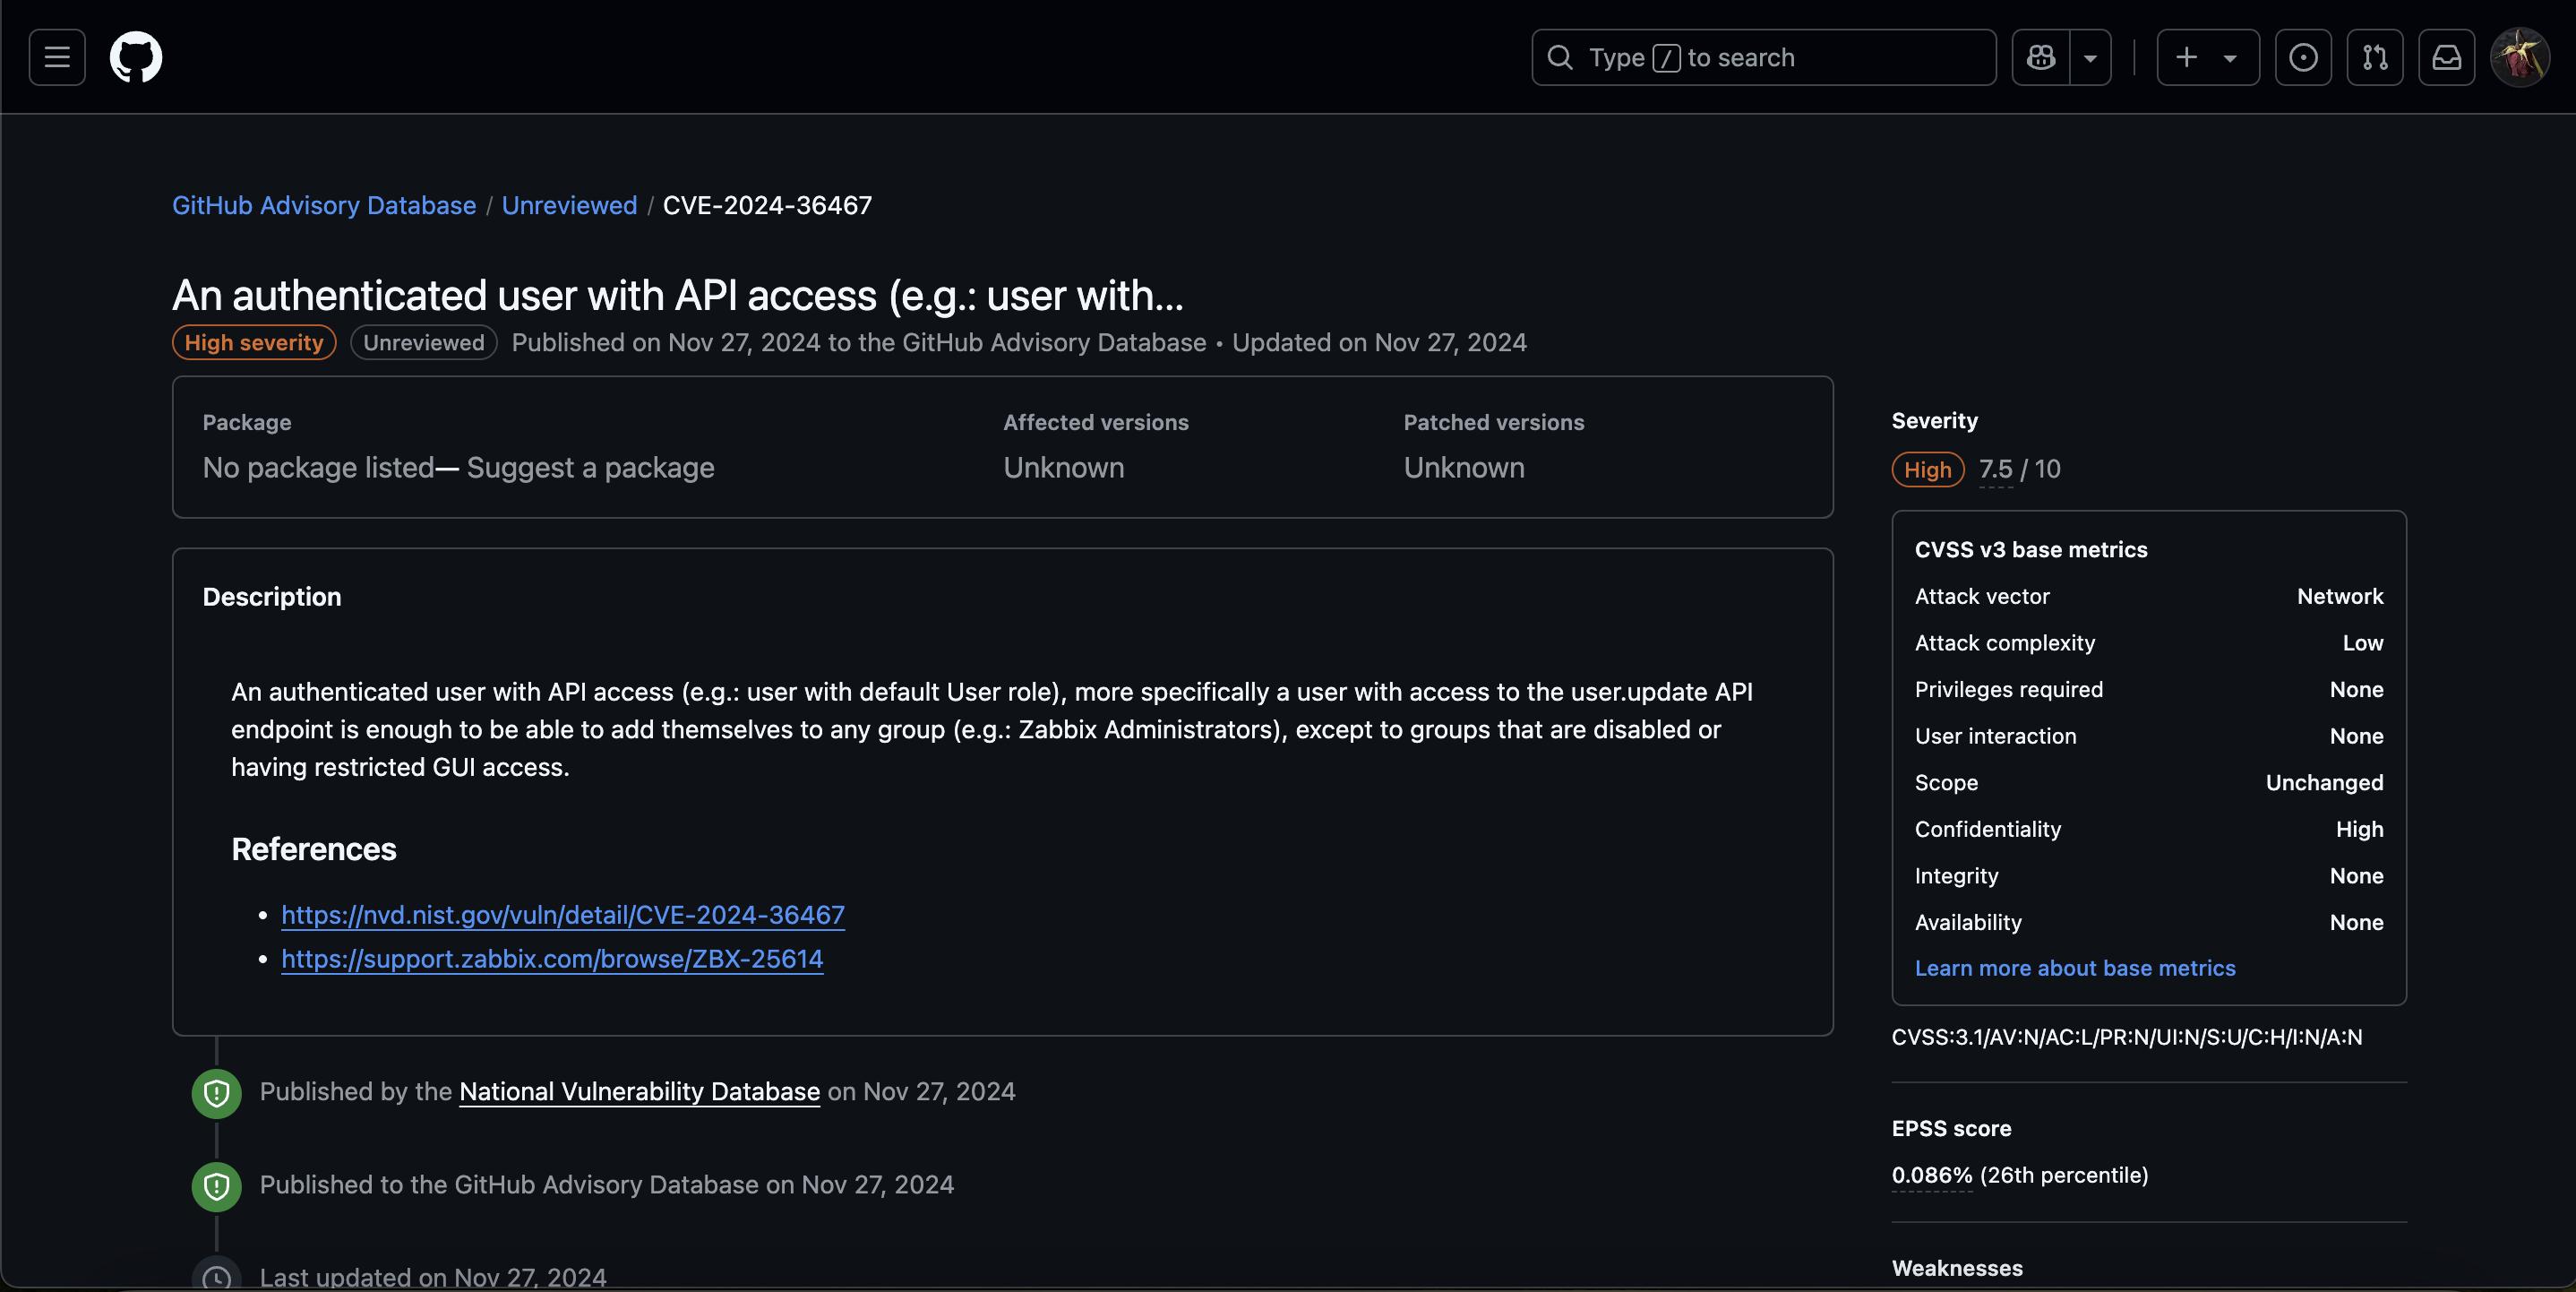Open Copilot chat icon
Viewport: 2576px width, 1292px height.
click(2041, 57)
